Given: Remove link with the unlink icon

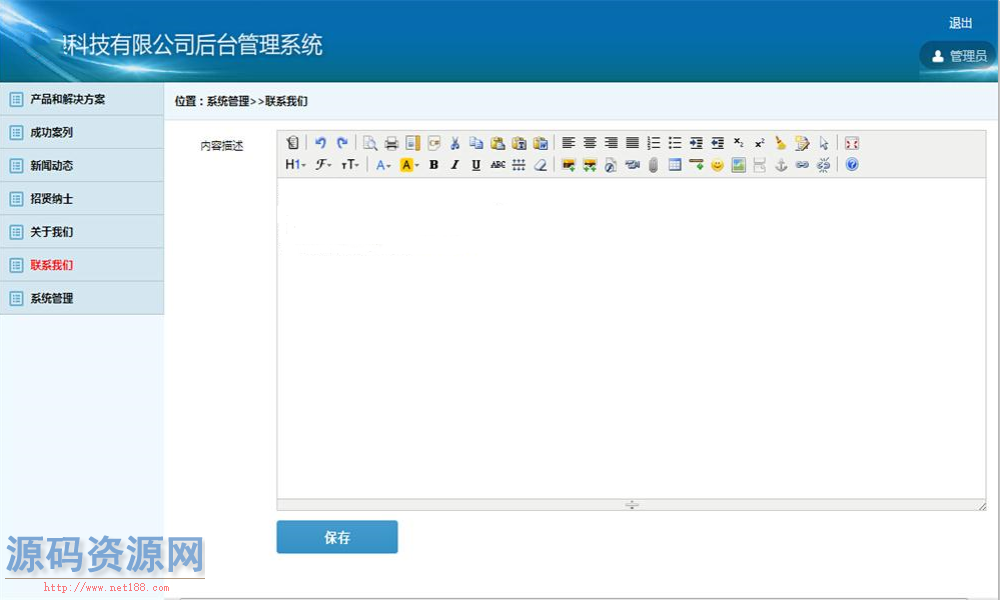Looking at the screenshot, I should click(x=823, y=165).
